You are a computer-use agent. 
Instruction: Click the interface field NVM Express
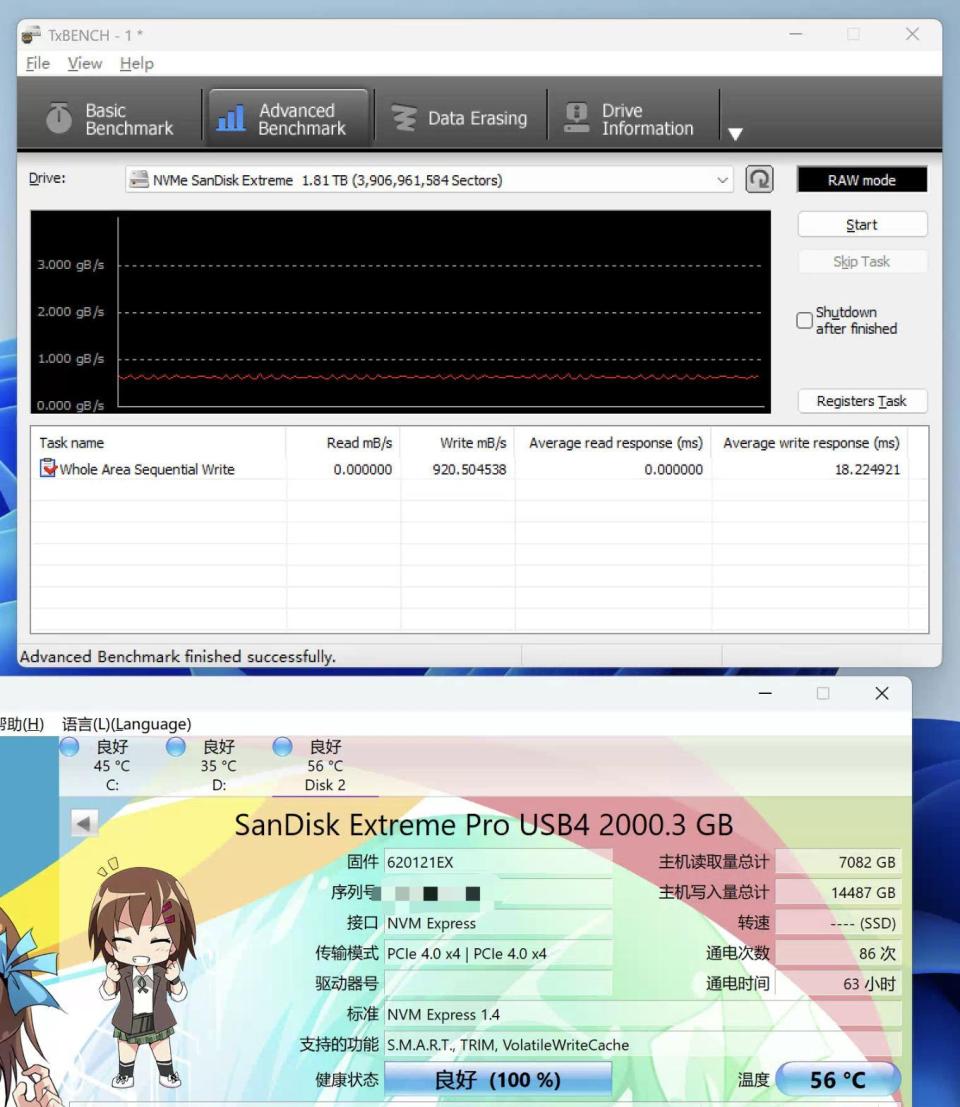pos(498,923)
